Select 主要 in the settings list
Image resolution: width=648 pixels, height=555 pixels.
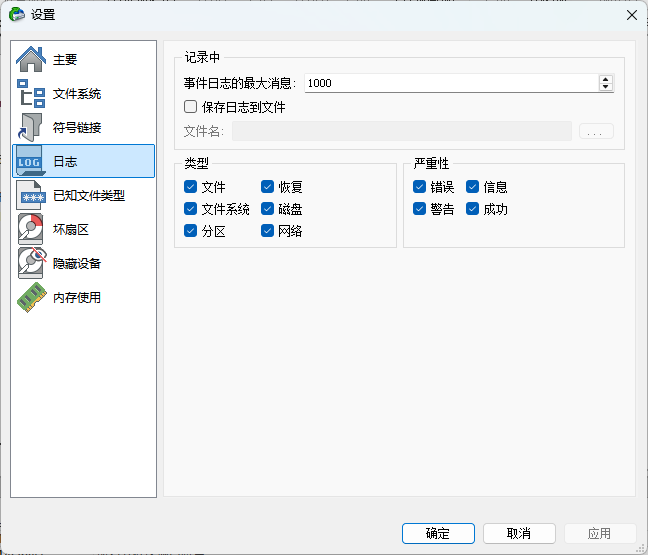tap(83, 59)
